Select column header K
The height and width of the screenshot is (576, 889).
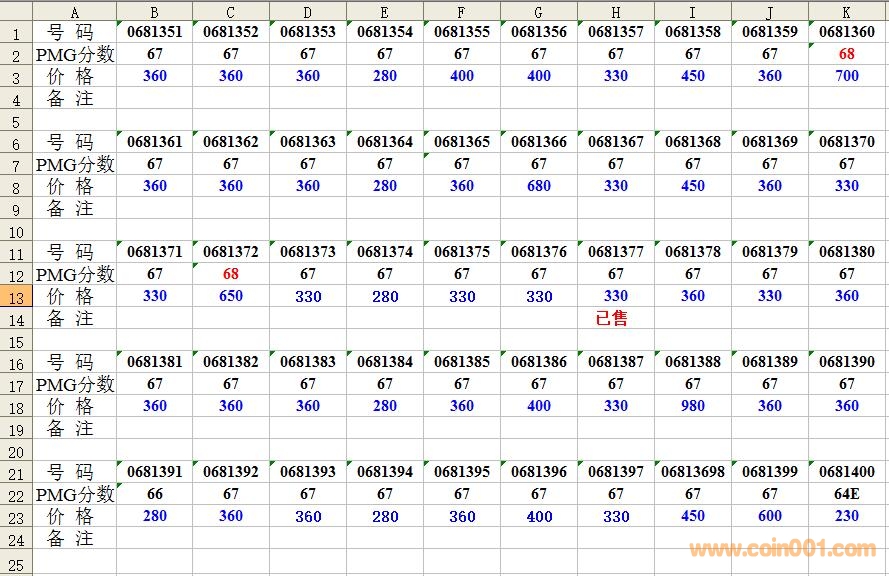(847, 11)
